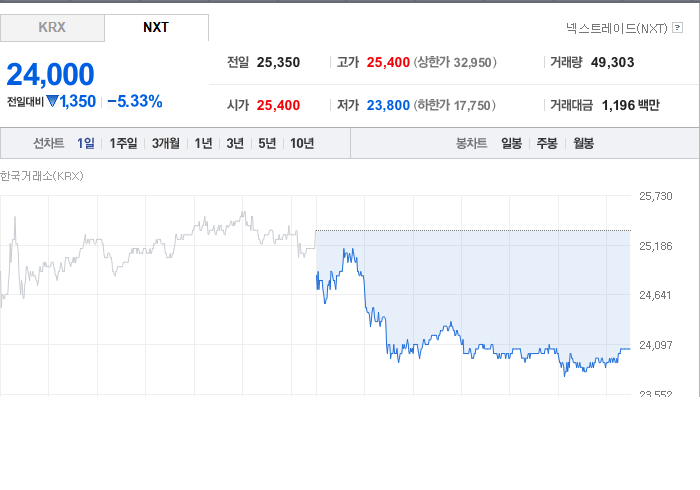
Task: Open the 10년 line chart
Action: 302,143
